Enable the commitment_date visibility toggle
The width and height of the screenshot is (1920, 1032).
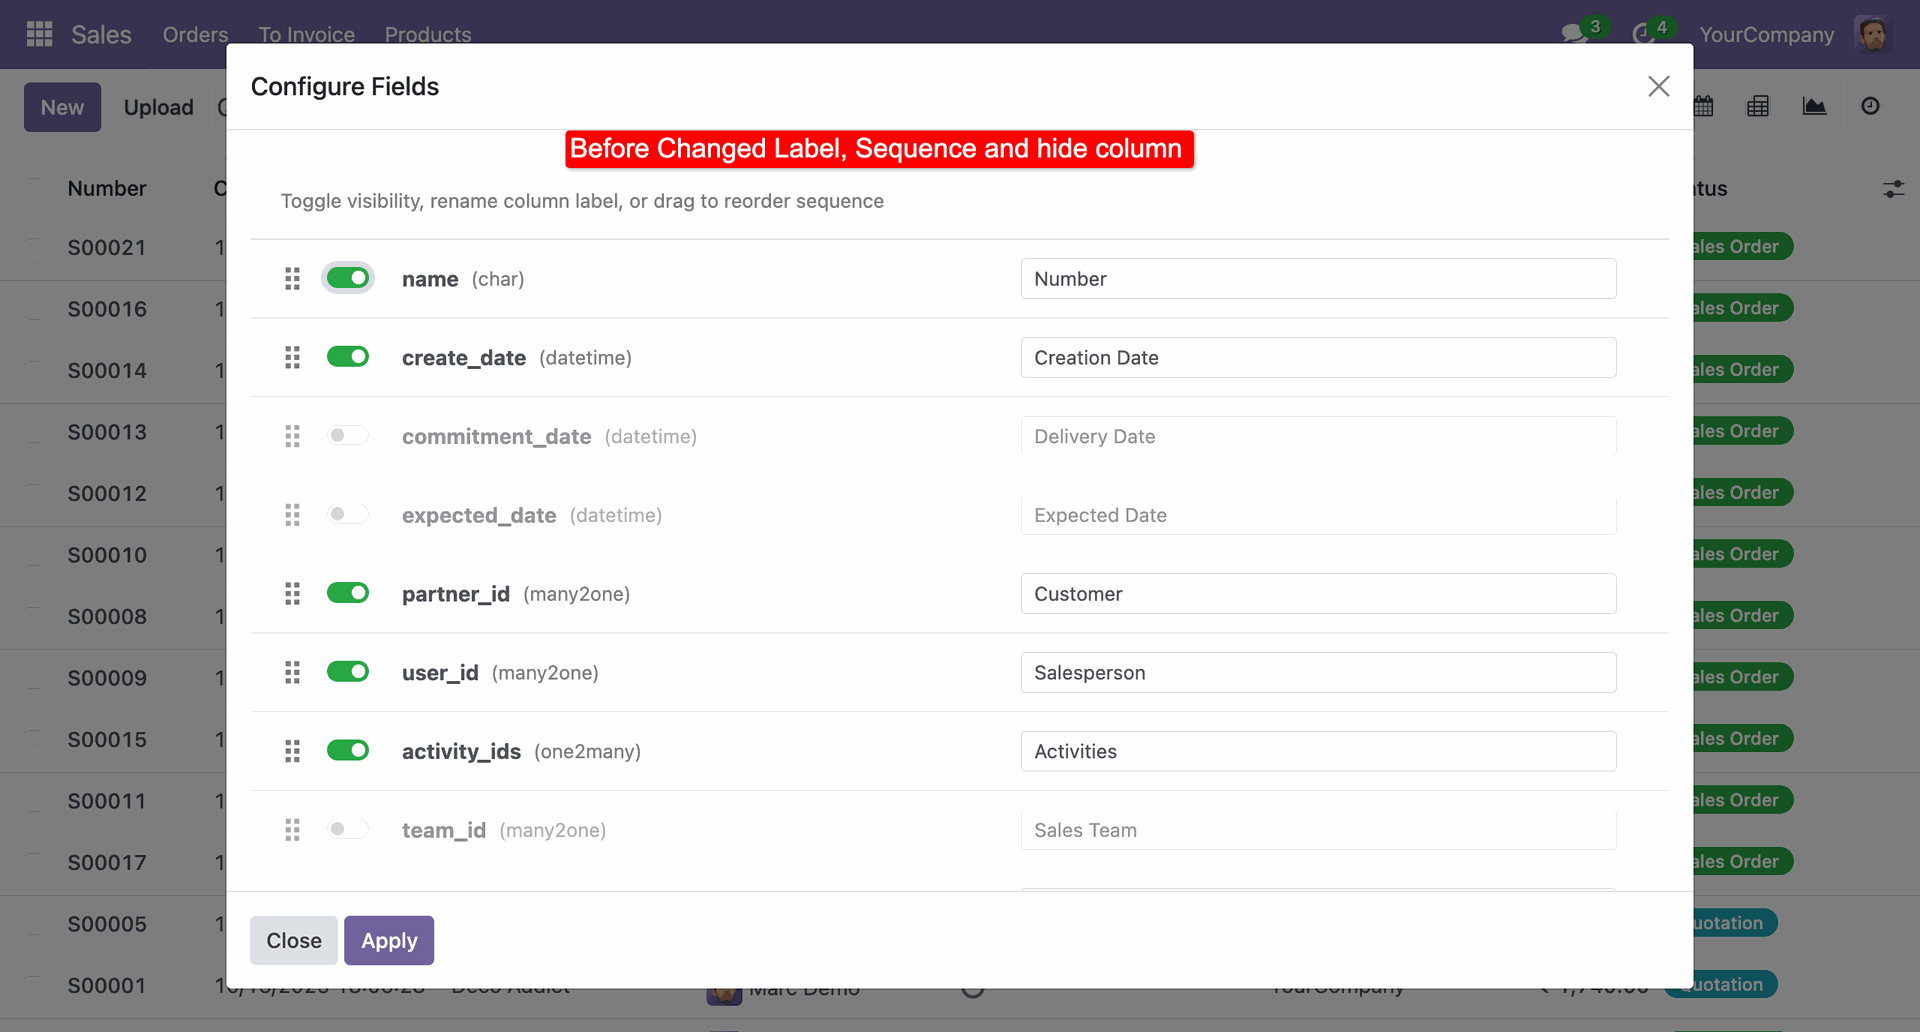[x=348, y=436]
